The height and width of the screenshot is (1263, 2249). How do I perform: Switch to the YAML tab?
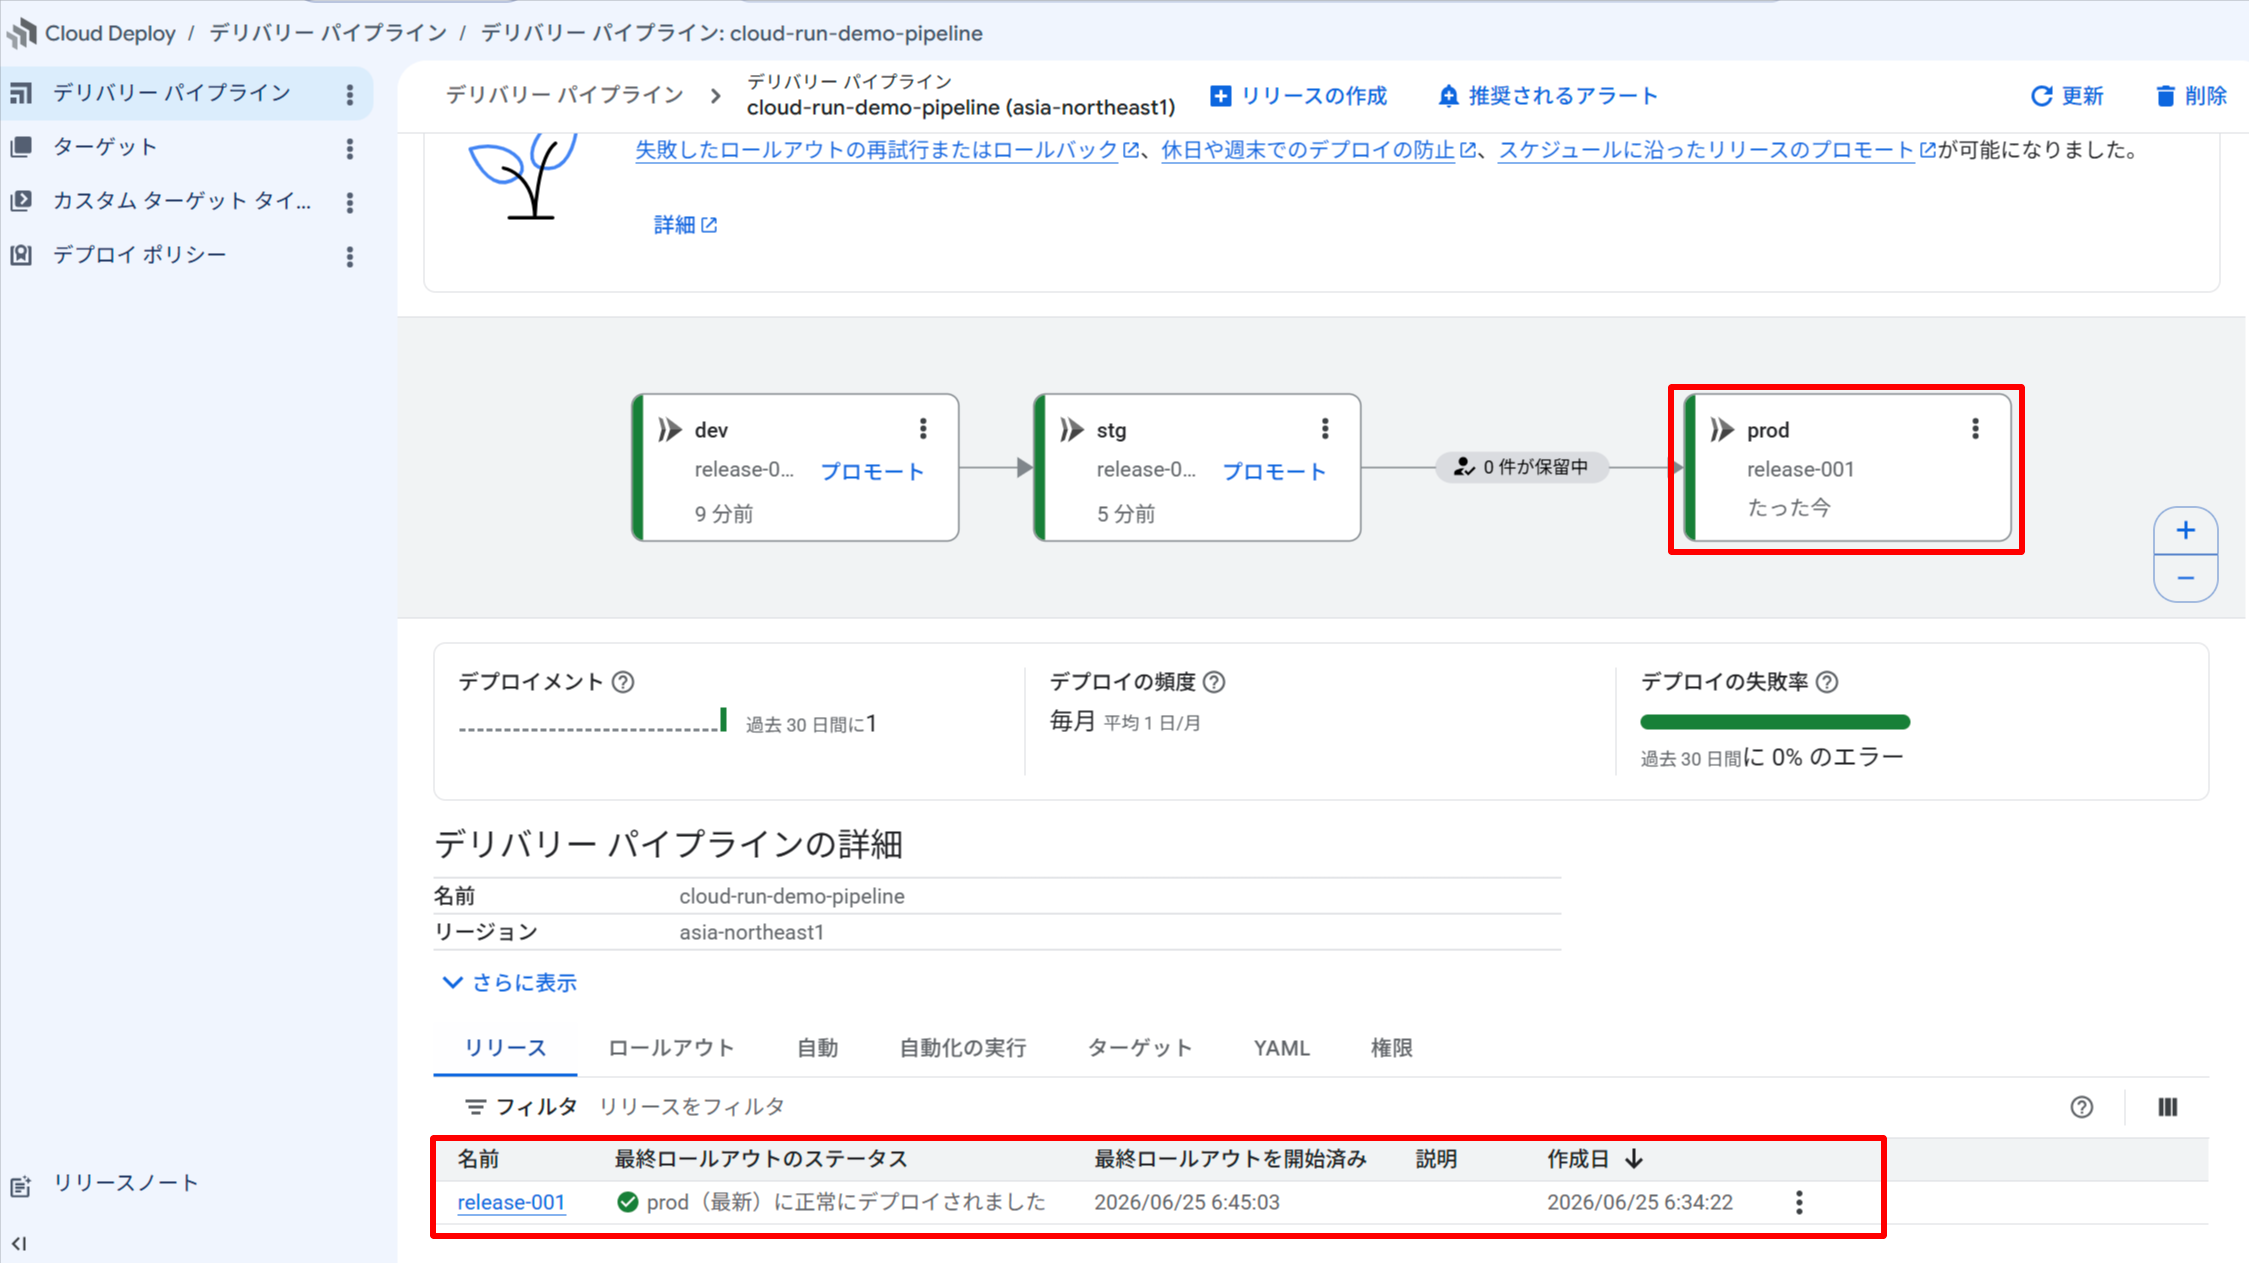1281,1048
